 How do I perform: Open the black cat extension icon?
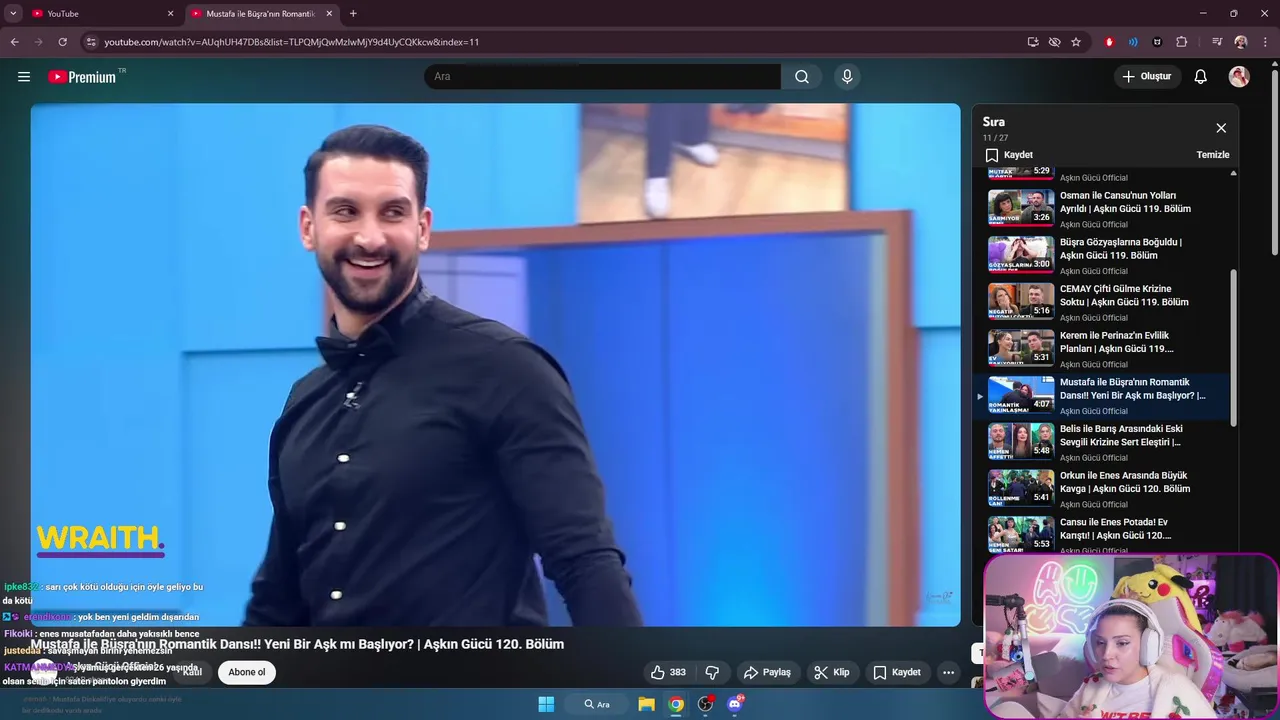pos(1157,42)
